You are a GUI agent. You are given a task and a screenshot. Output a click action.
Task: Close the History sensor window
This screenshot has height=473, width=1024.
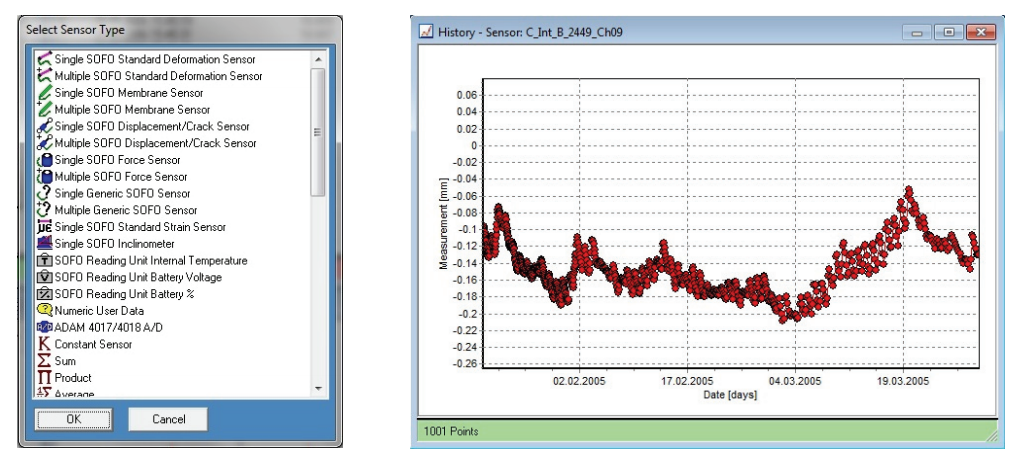(x=978, y=32)
